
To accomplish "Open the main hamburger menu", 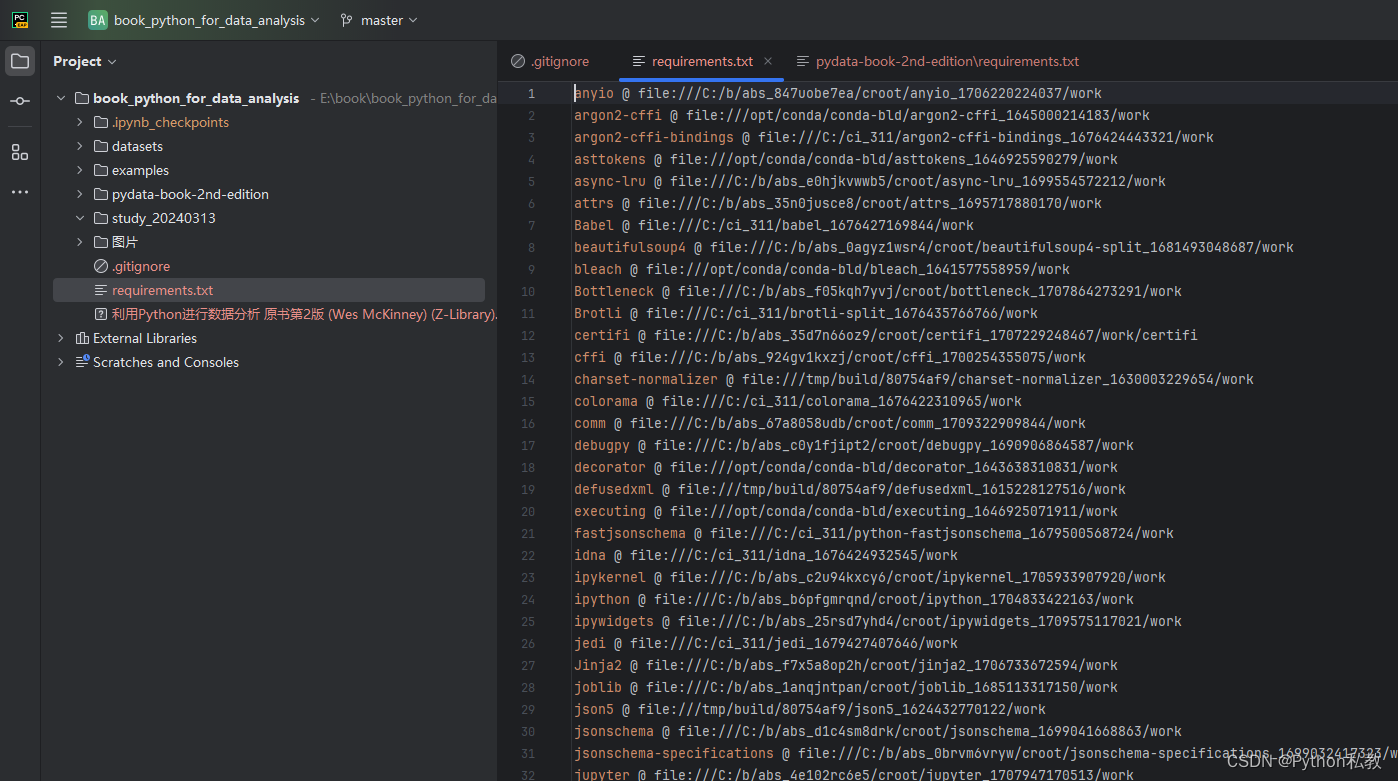I will coord(58,19).
